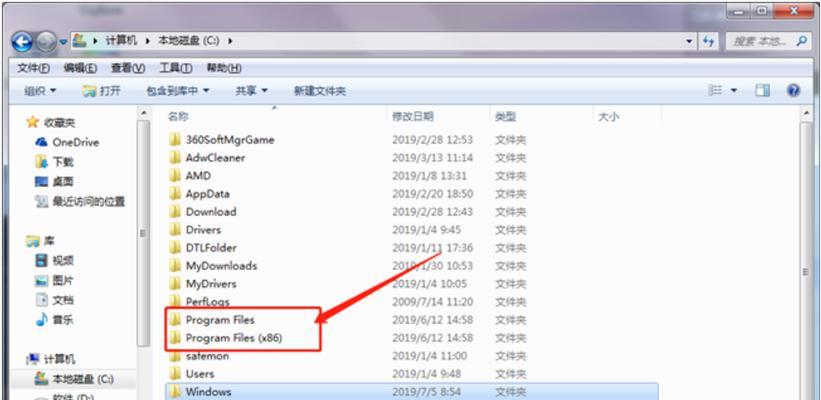Open the address bar history dropdown arrow
Viewport: 821px width, 400px height.
click(x=690, y=41)
